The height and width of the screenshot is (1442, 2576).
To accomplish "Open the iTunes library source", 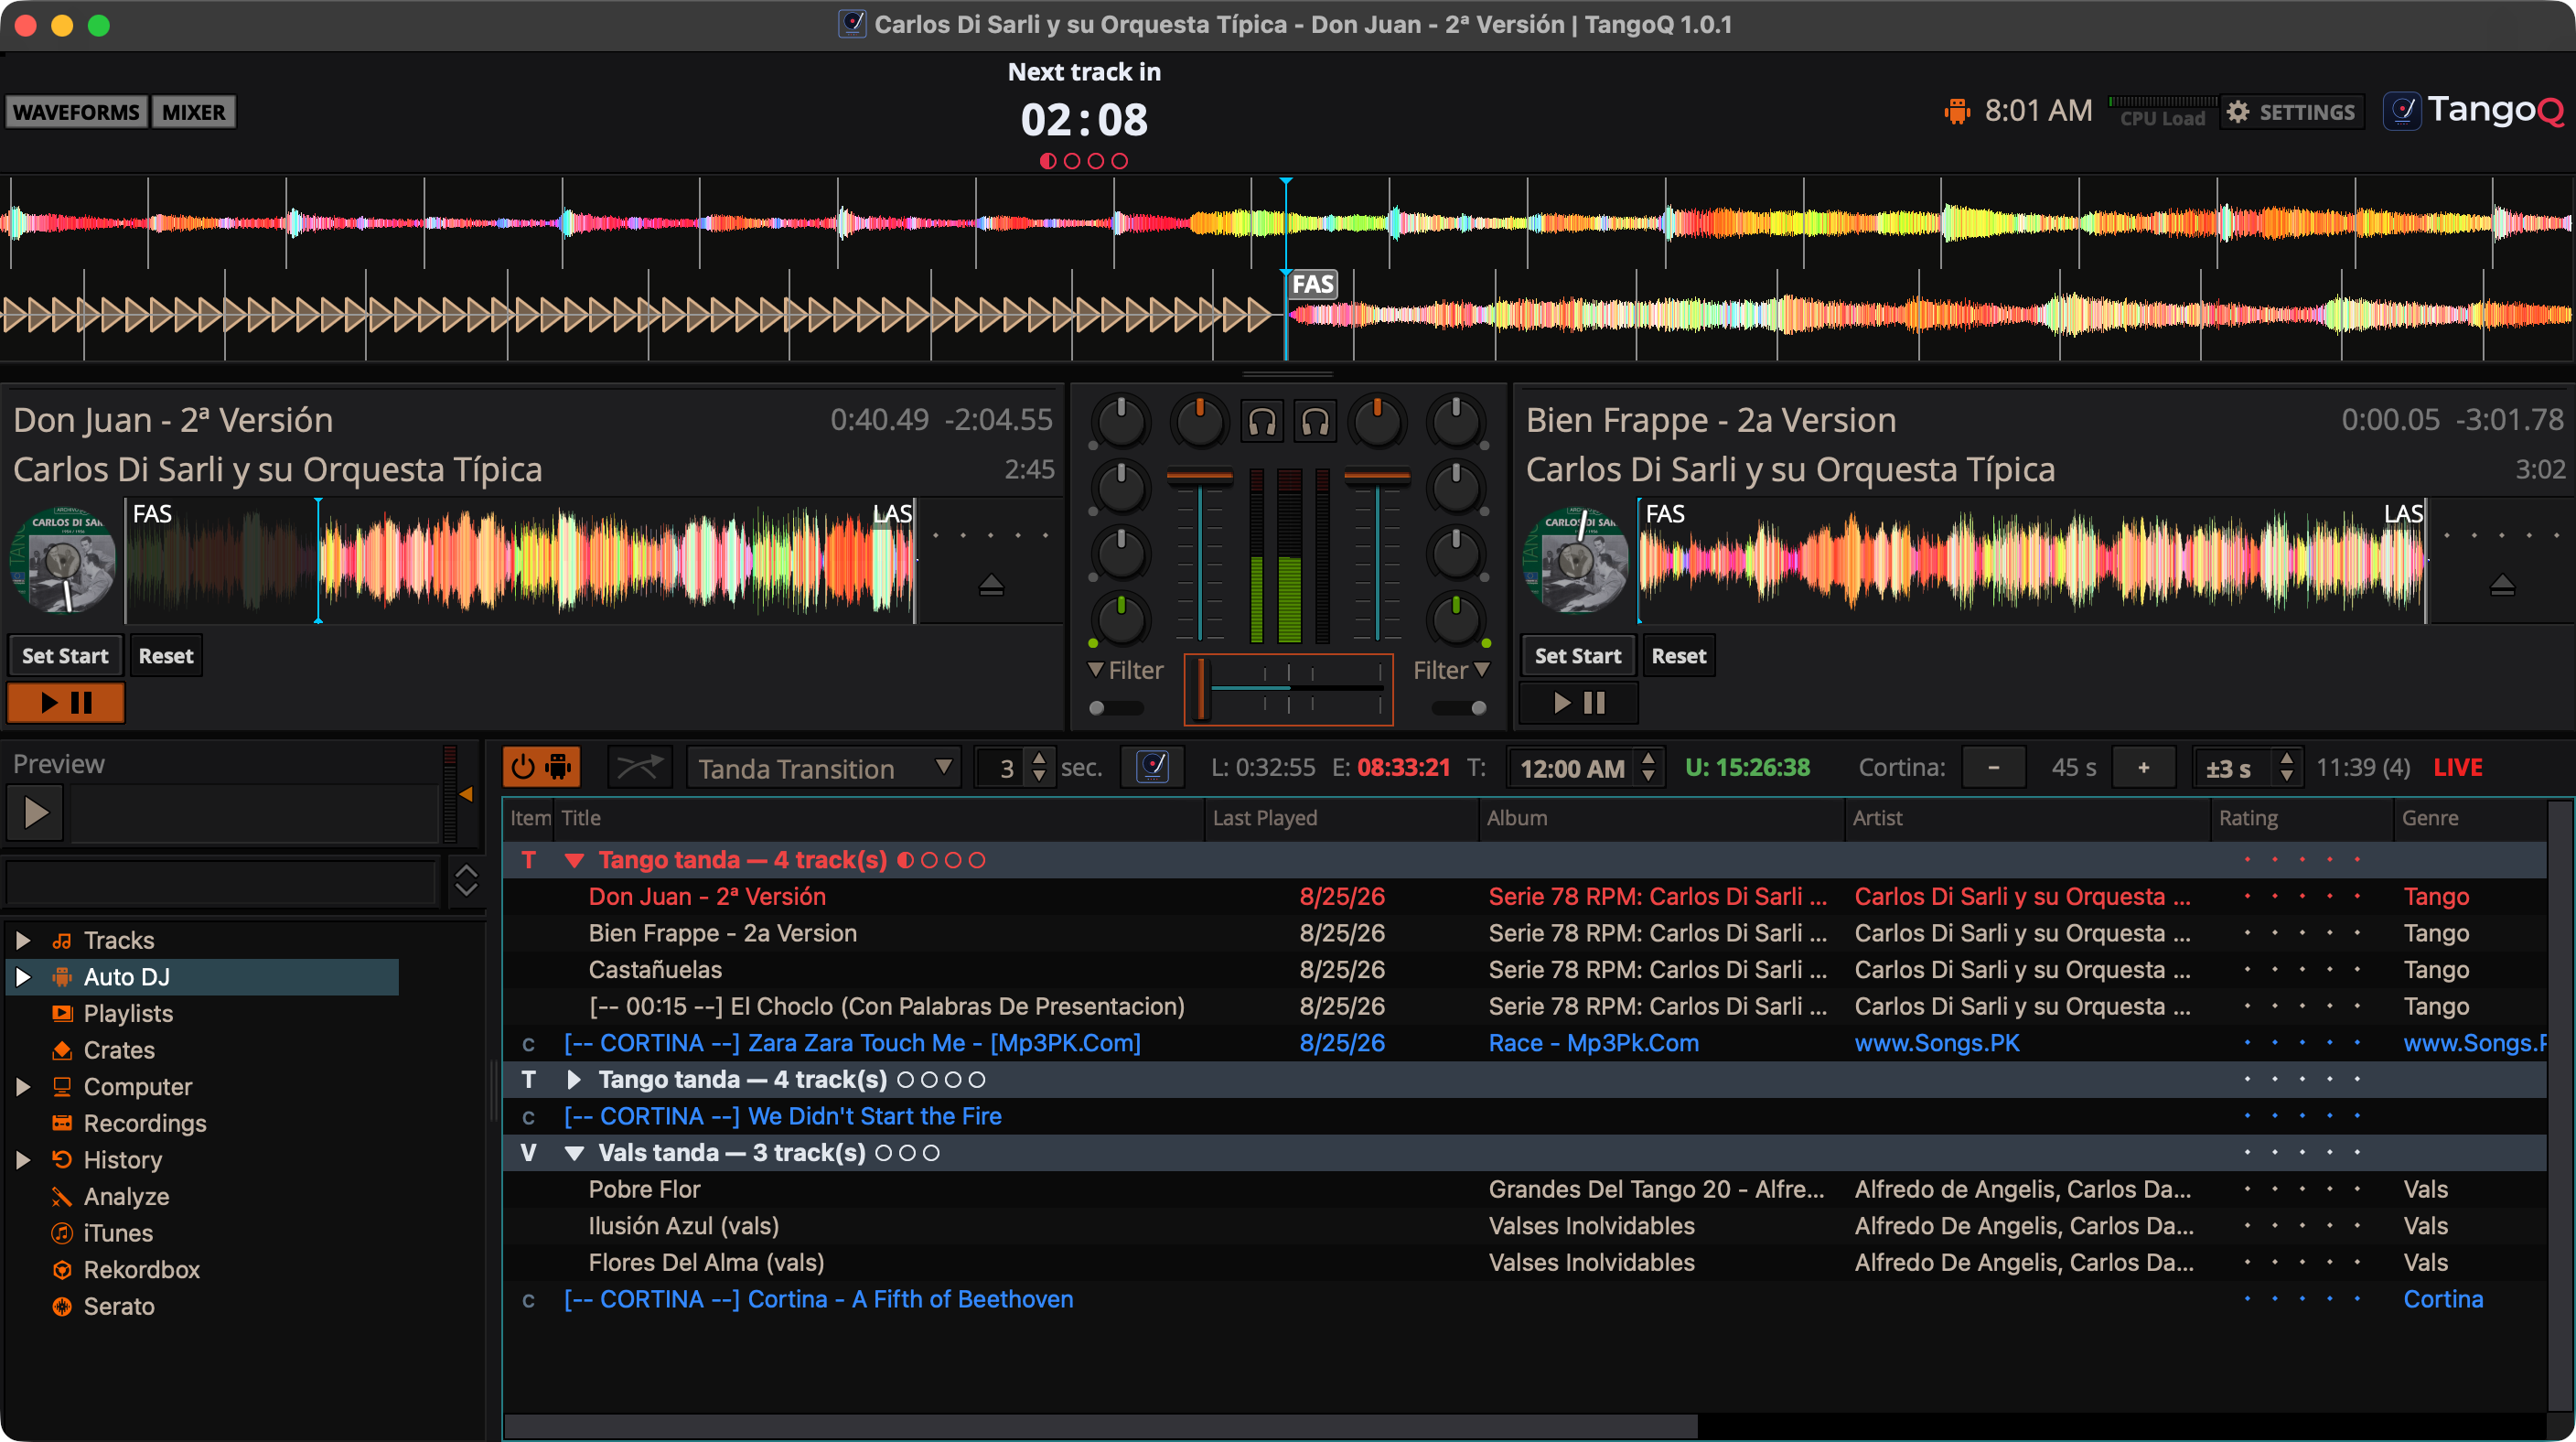I will click(118, 1233).
